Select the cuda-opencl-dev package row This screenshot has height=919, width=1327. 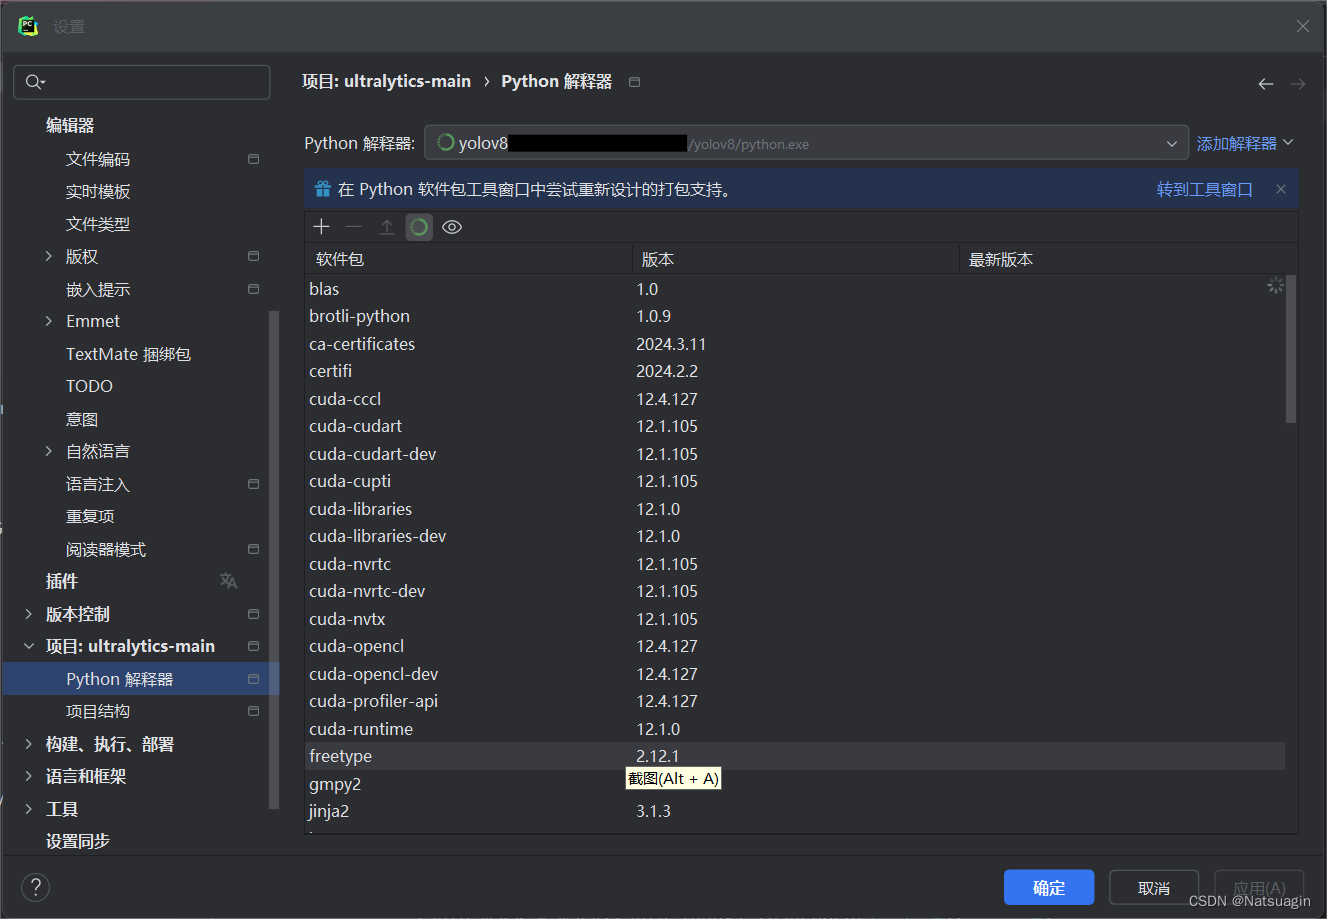[x=795, y=674]
